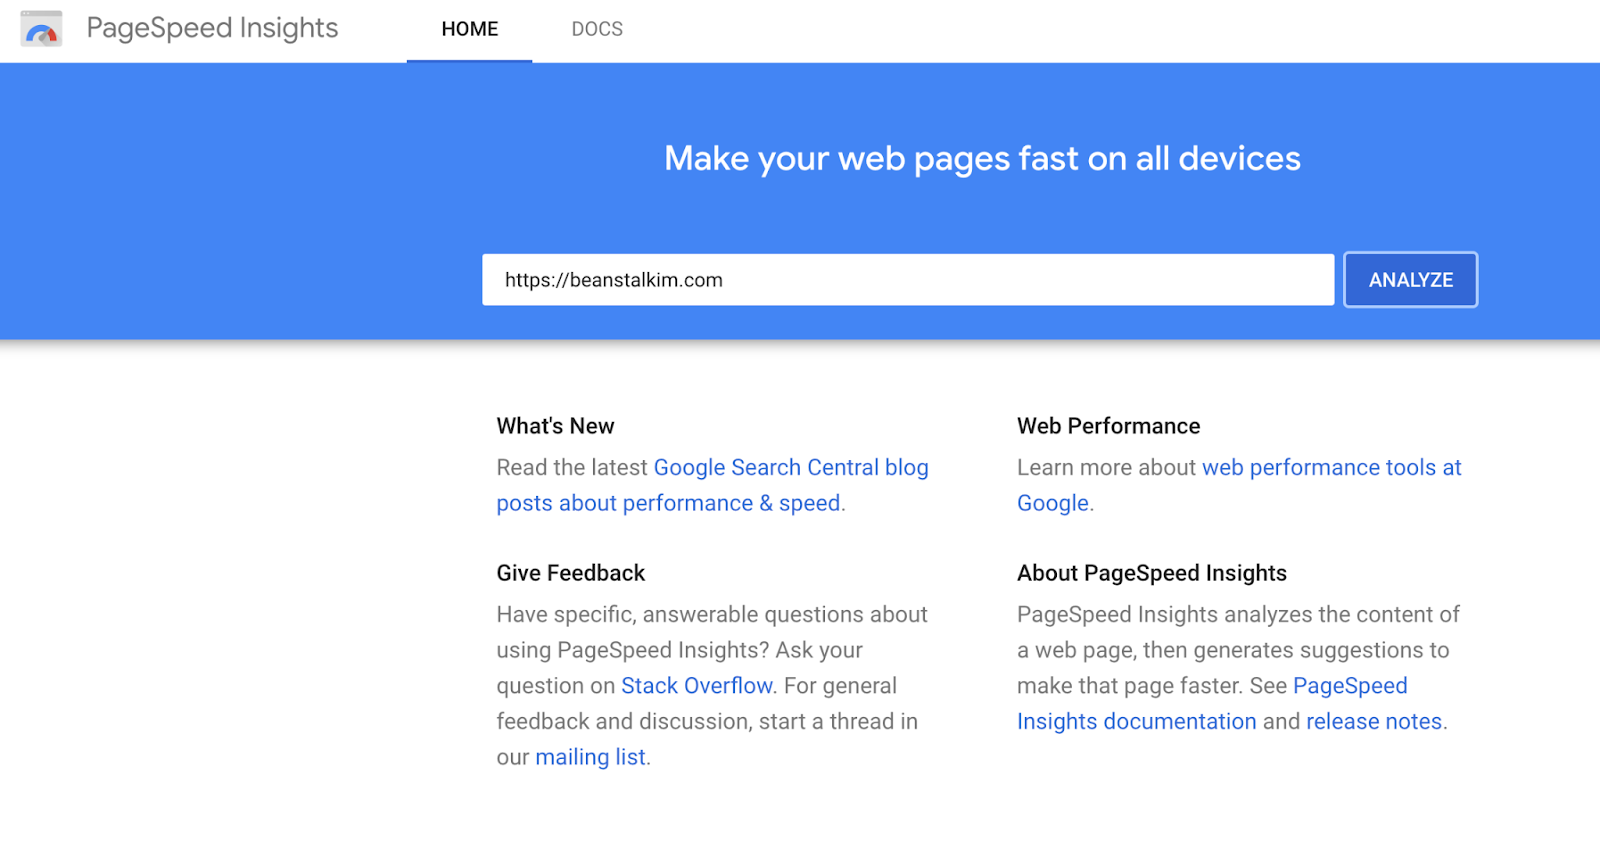Click the PageSpeed Insights title text

coord(212,28)
